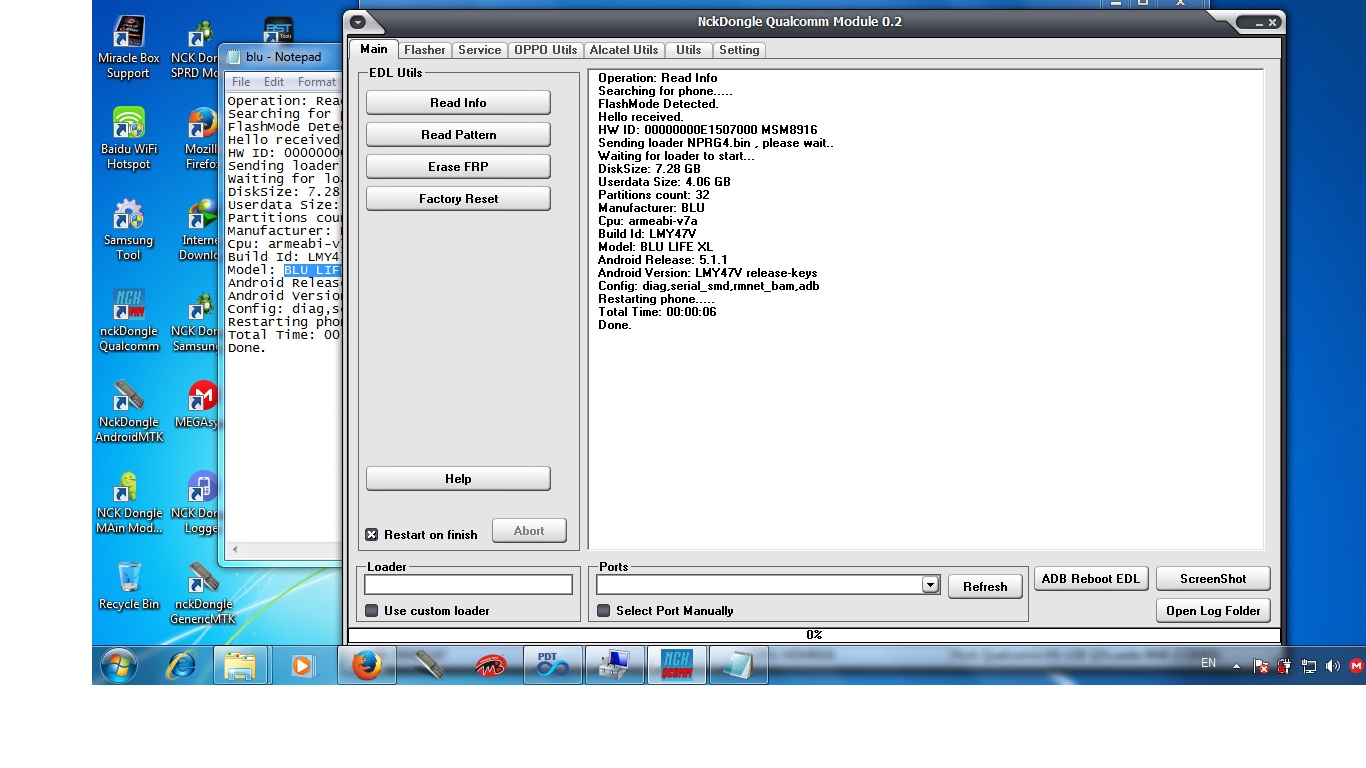Refresh the ports list

985,587
